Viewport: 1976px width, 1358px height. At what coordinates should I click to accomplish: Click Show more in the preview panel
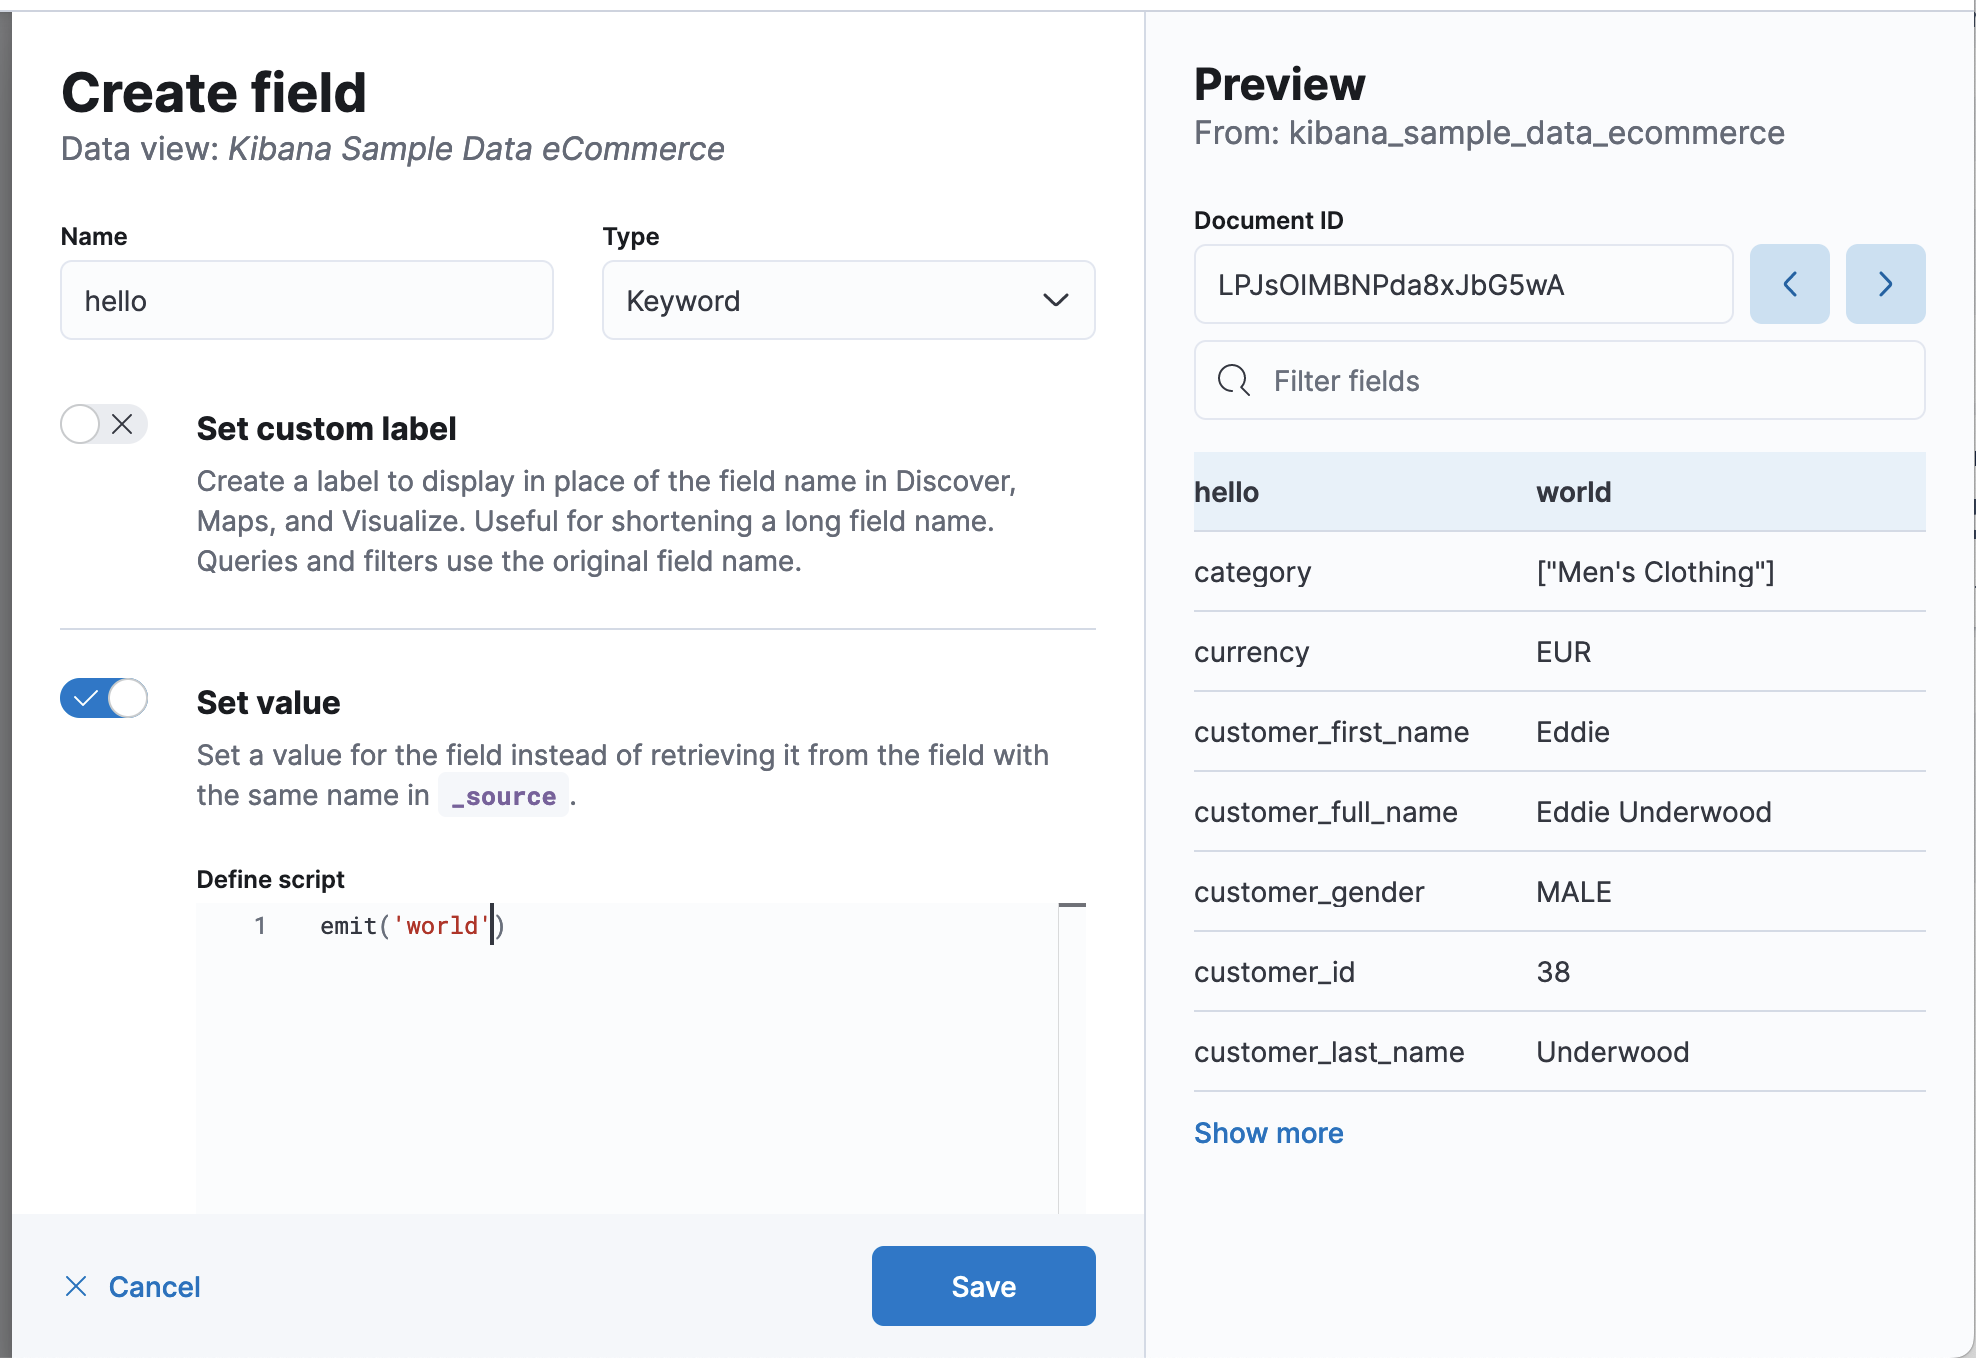click(1268, 1132)
